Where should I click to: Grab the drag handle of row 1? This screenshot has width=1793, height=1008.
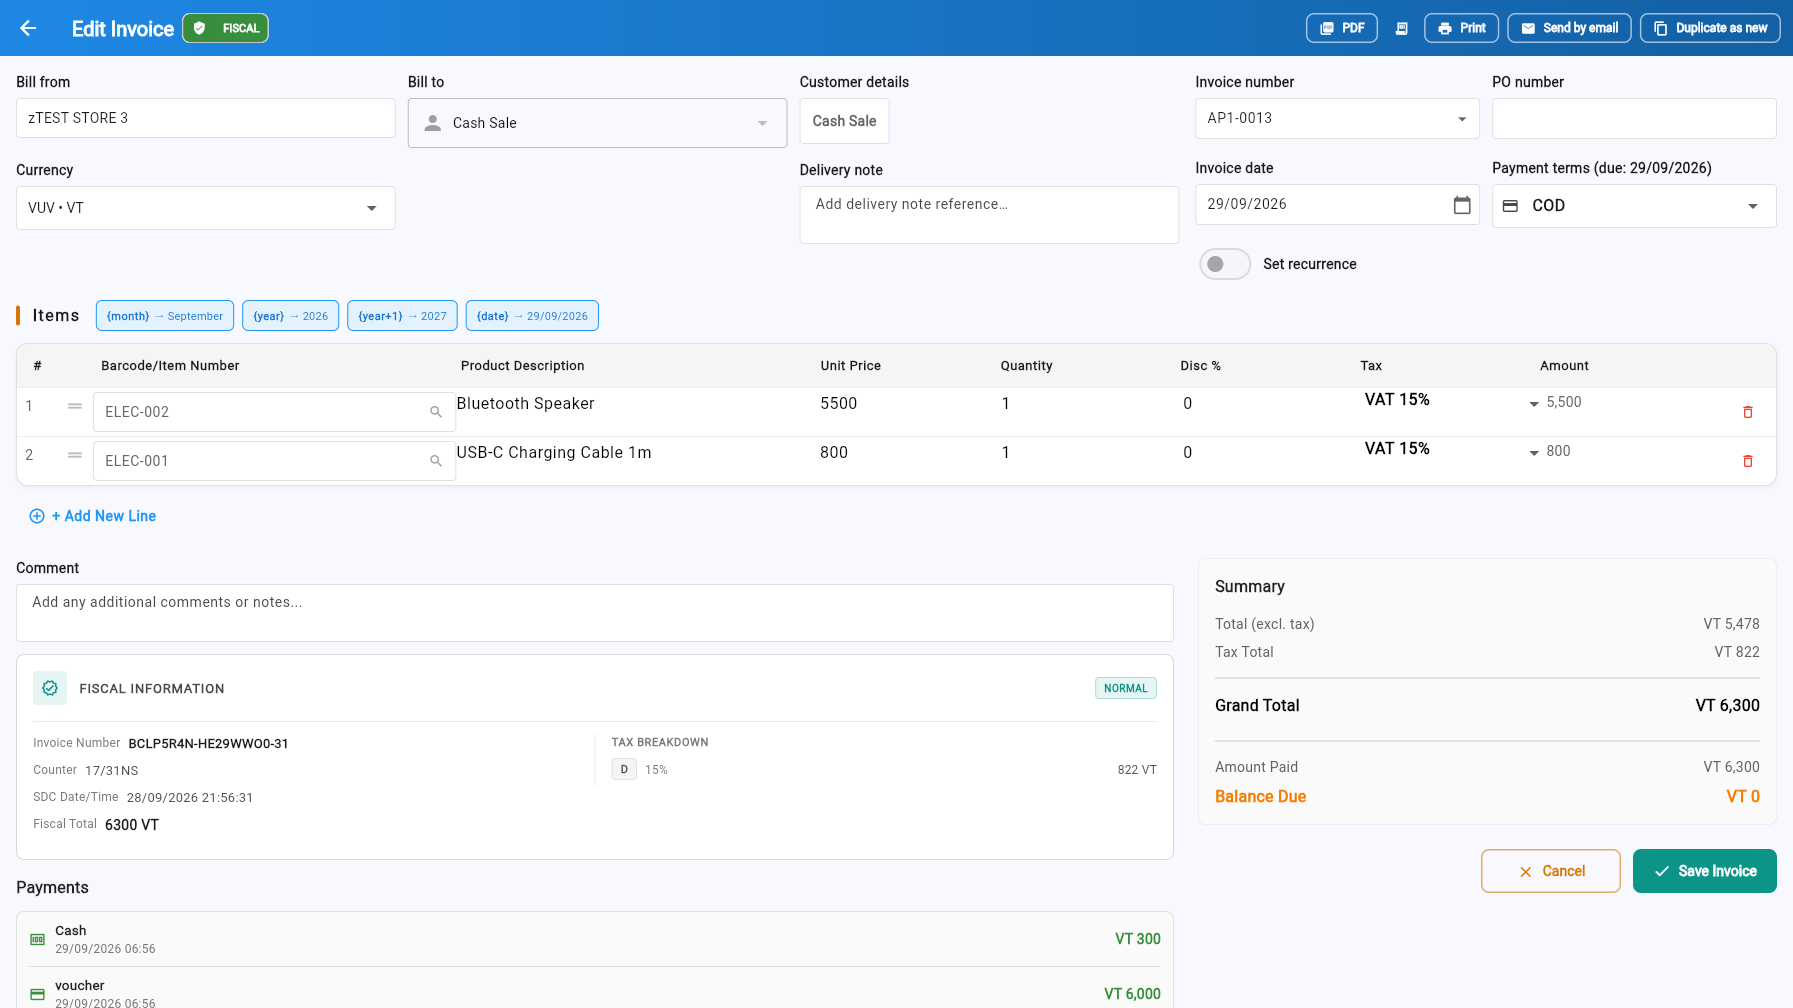point(75,406)
